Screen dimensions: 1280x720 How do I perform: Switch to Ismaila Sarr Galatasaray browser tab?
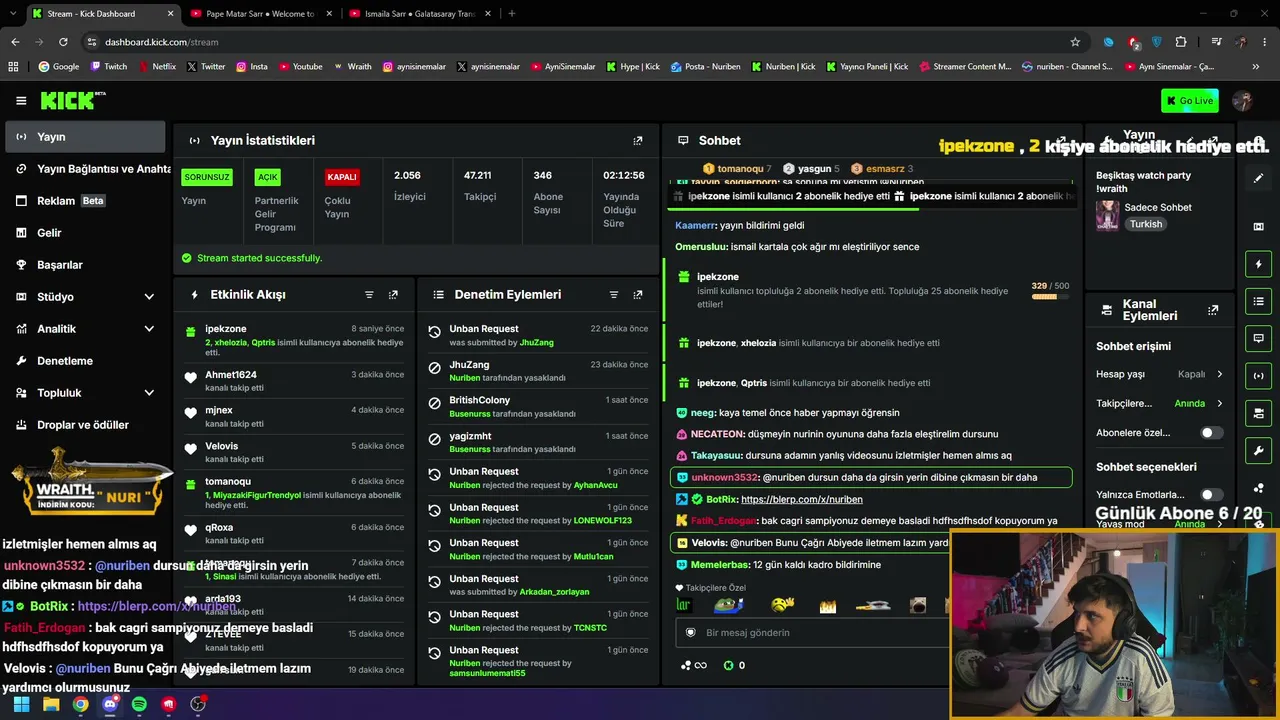coord(420,14)
